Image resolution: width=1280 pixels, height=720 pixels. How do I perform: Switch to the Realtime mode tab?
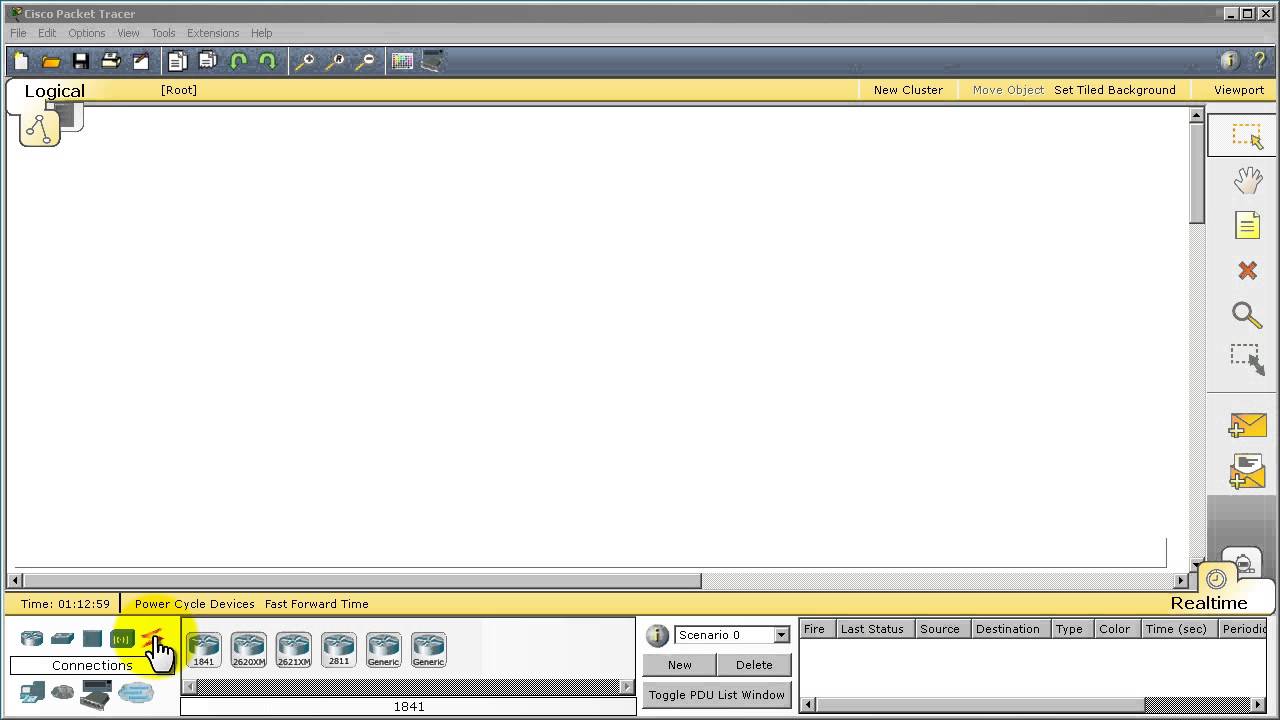(x=1209, y=603)
